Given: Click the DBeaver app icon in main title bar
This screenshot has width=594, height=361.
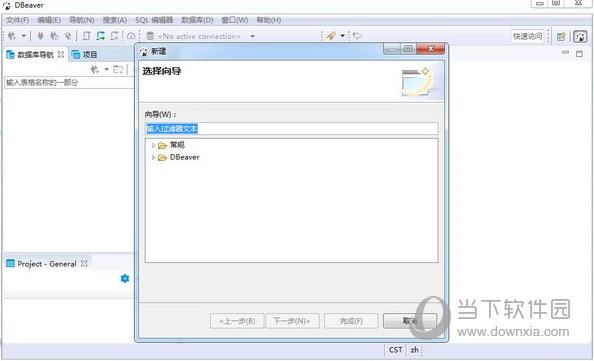Looking at the screenshot, I should click(x=6, y=6).
